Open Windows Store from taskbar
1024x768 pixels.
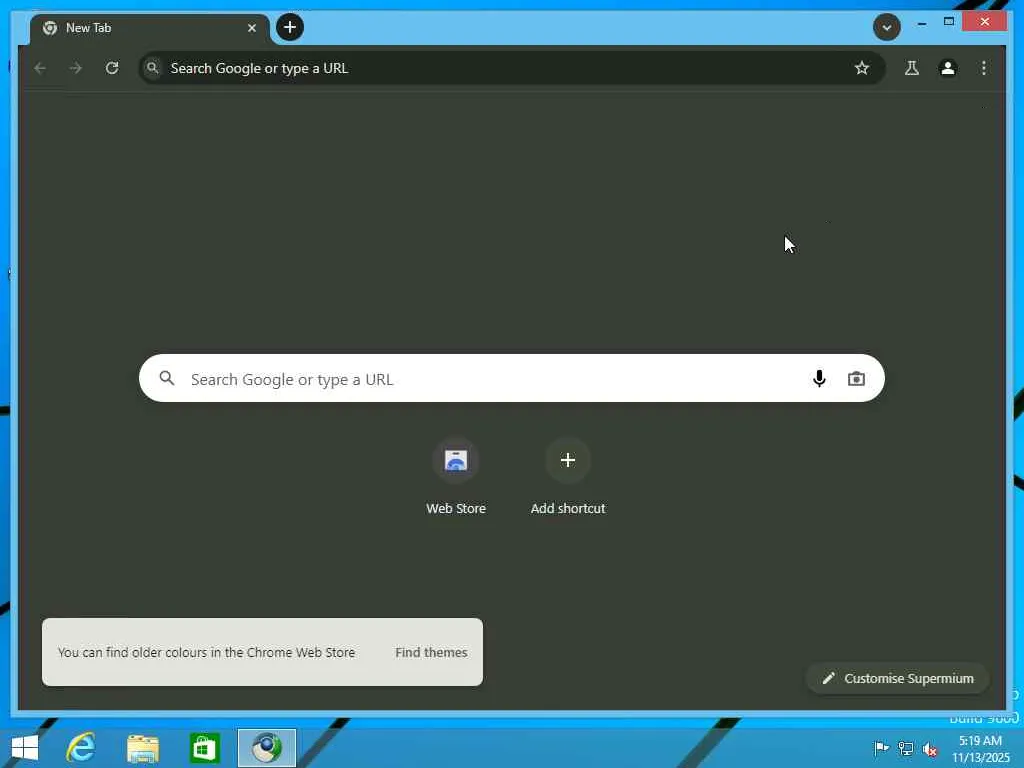(204, 748)
